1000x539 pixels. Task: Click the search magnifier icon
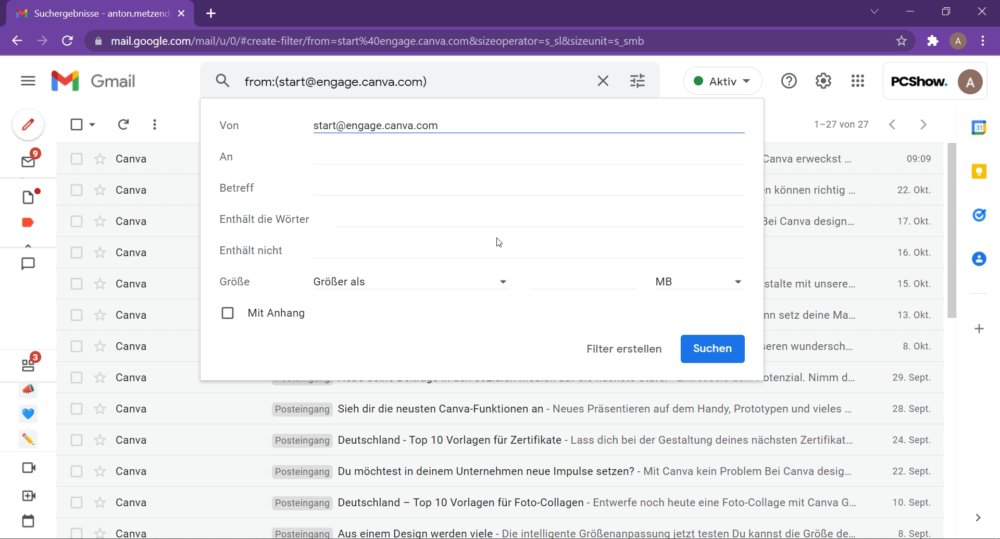click(222, 81)
